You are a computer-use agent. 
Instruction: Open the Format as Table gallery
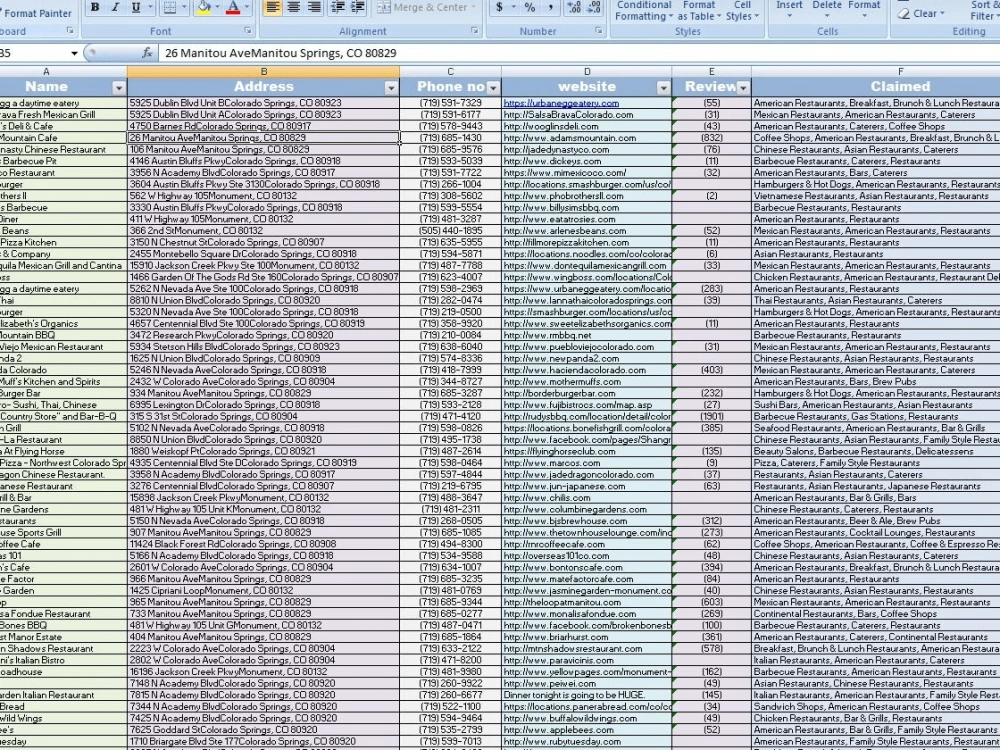point(698,11)
